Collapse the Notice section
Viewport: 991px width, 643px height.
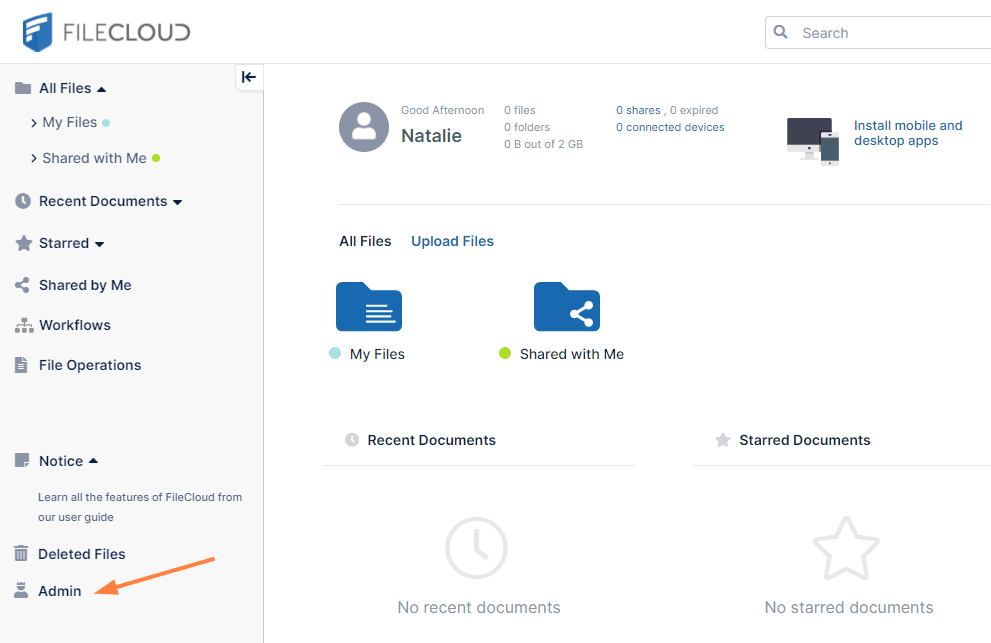(x=94, y=461)
